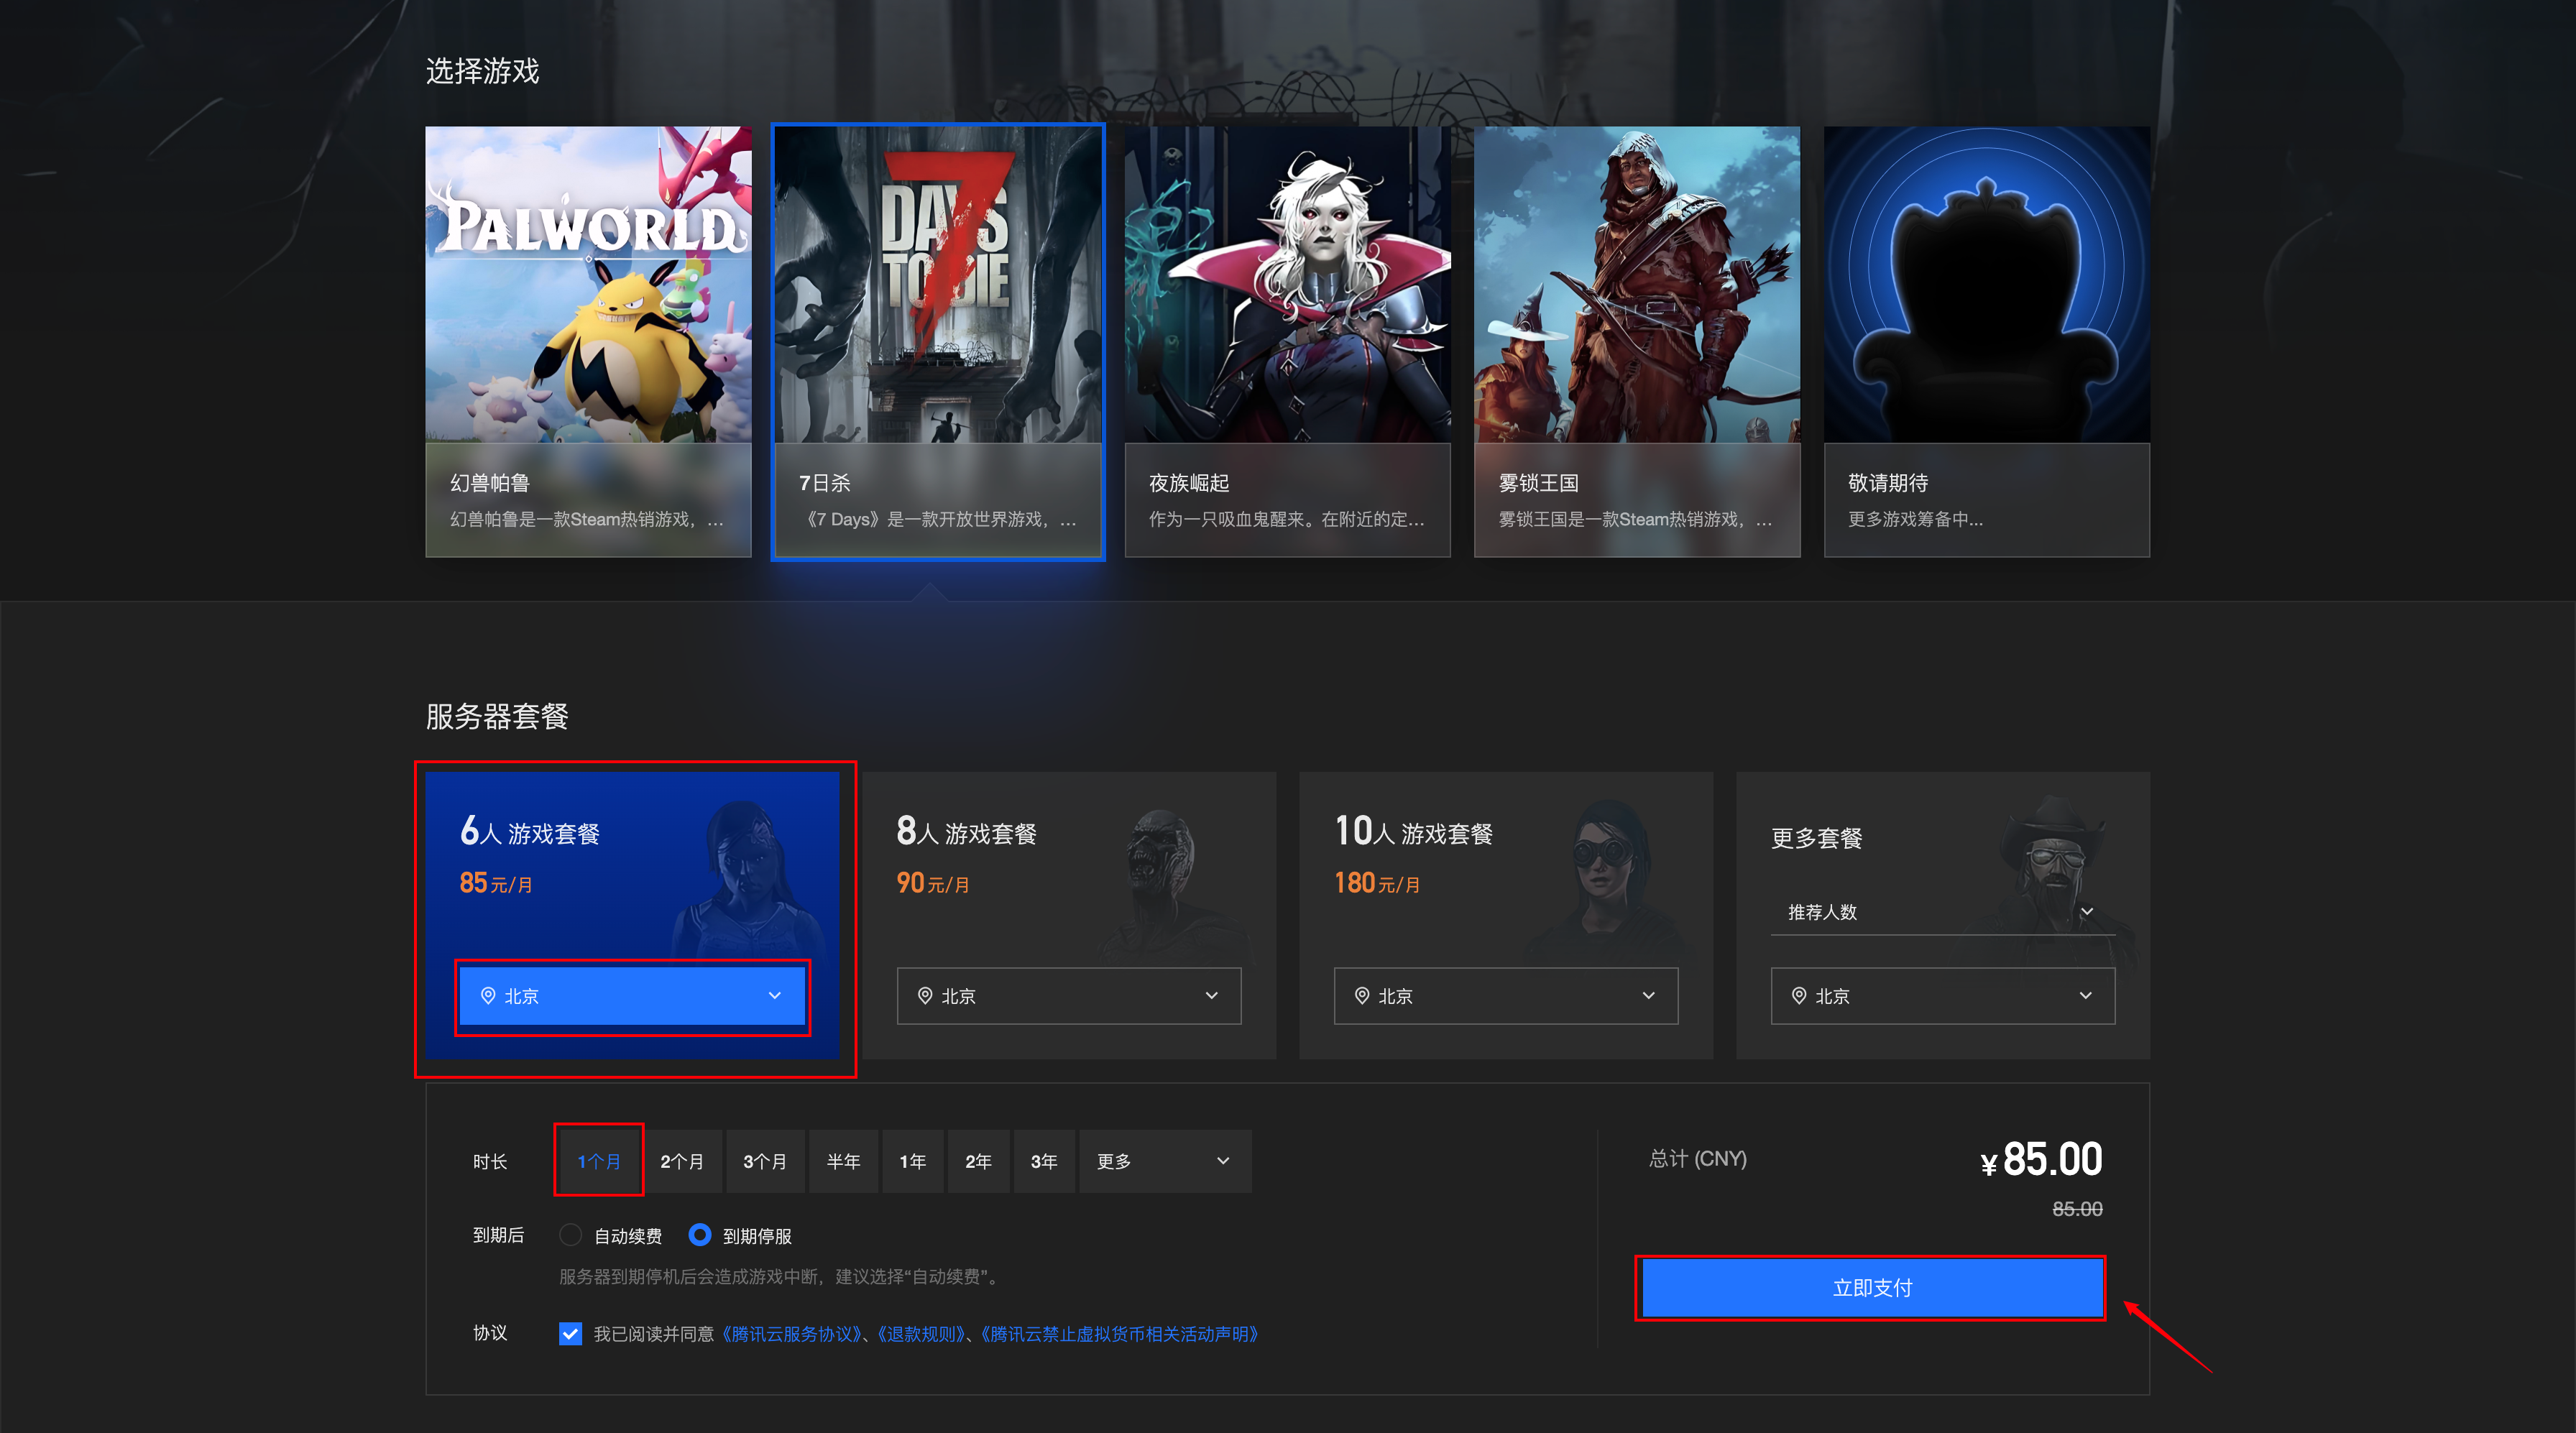Click the 立即支付 button
Image resolution: width=2576 pixels, height=1433 pixels.
[1872, 1288]
